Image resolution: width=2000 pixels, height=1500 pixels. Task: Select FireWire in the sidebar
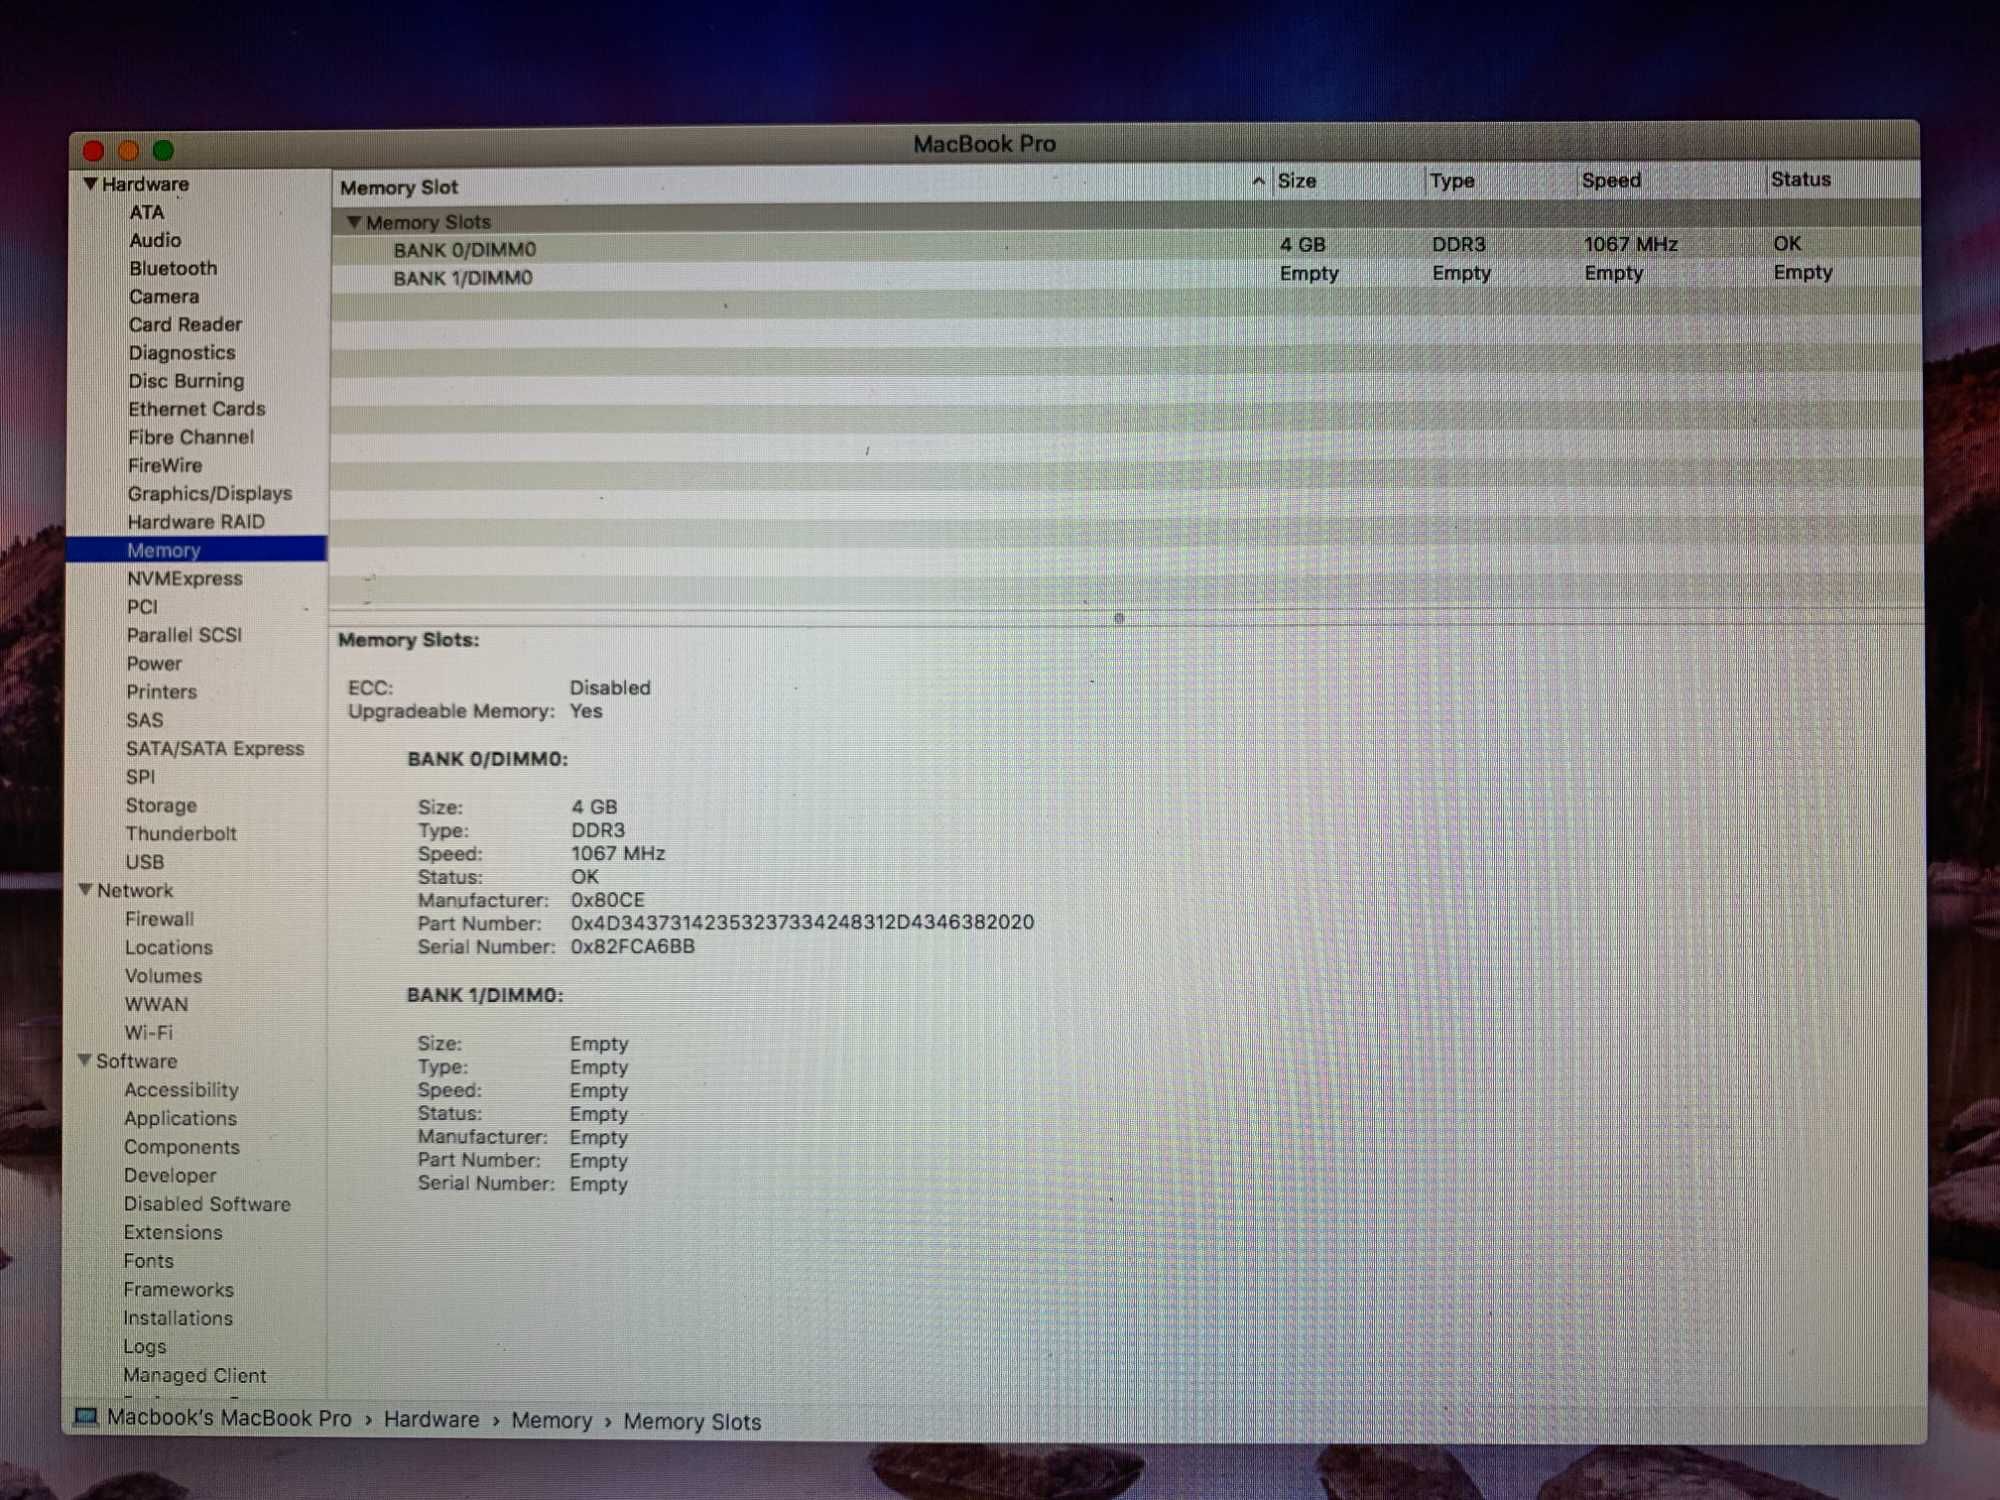pos(165,465)
